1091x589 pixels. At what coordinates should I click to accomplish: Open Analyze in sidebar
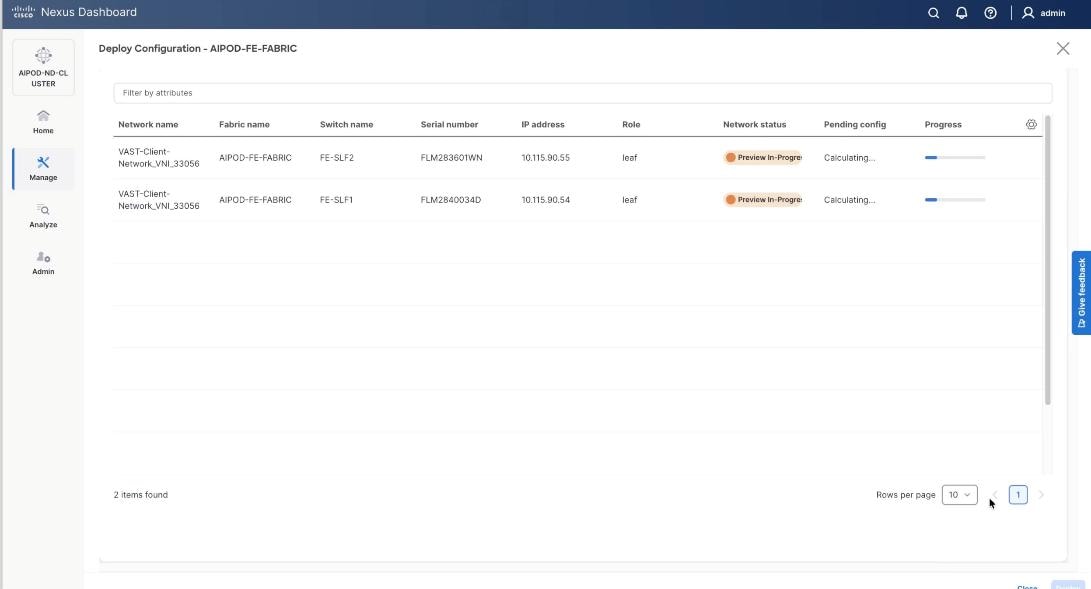pos(43,216)
